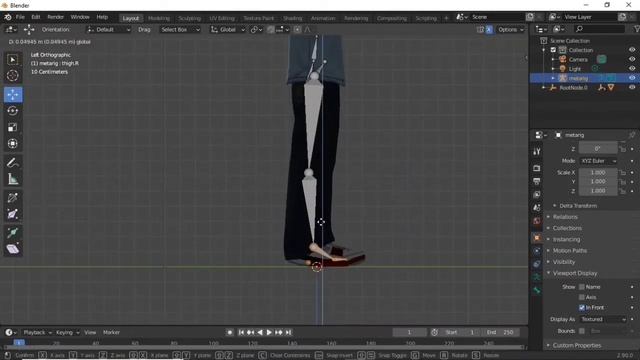Screen dimensions: 640x360
Task: Switch to the Animation workspace tab
Action: [323, 18]
